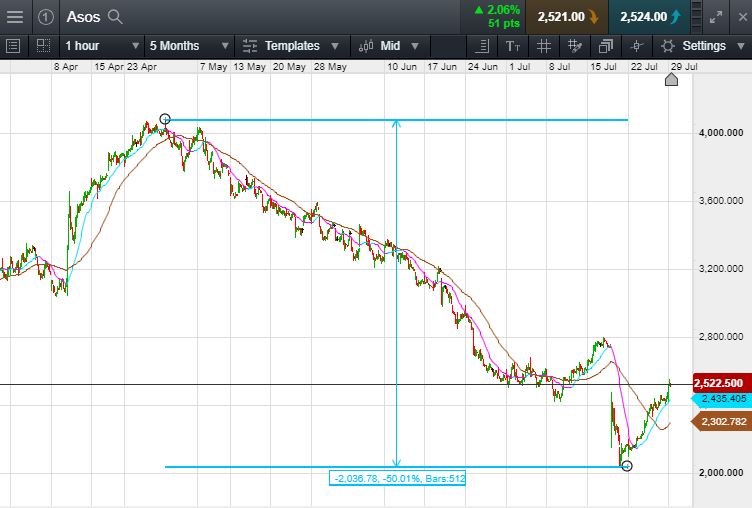Screen dimensions: 752x508
Task: Toggle the crosshair cursor tool
Action: [x=636, y=46]
